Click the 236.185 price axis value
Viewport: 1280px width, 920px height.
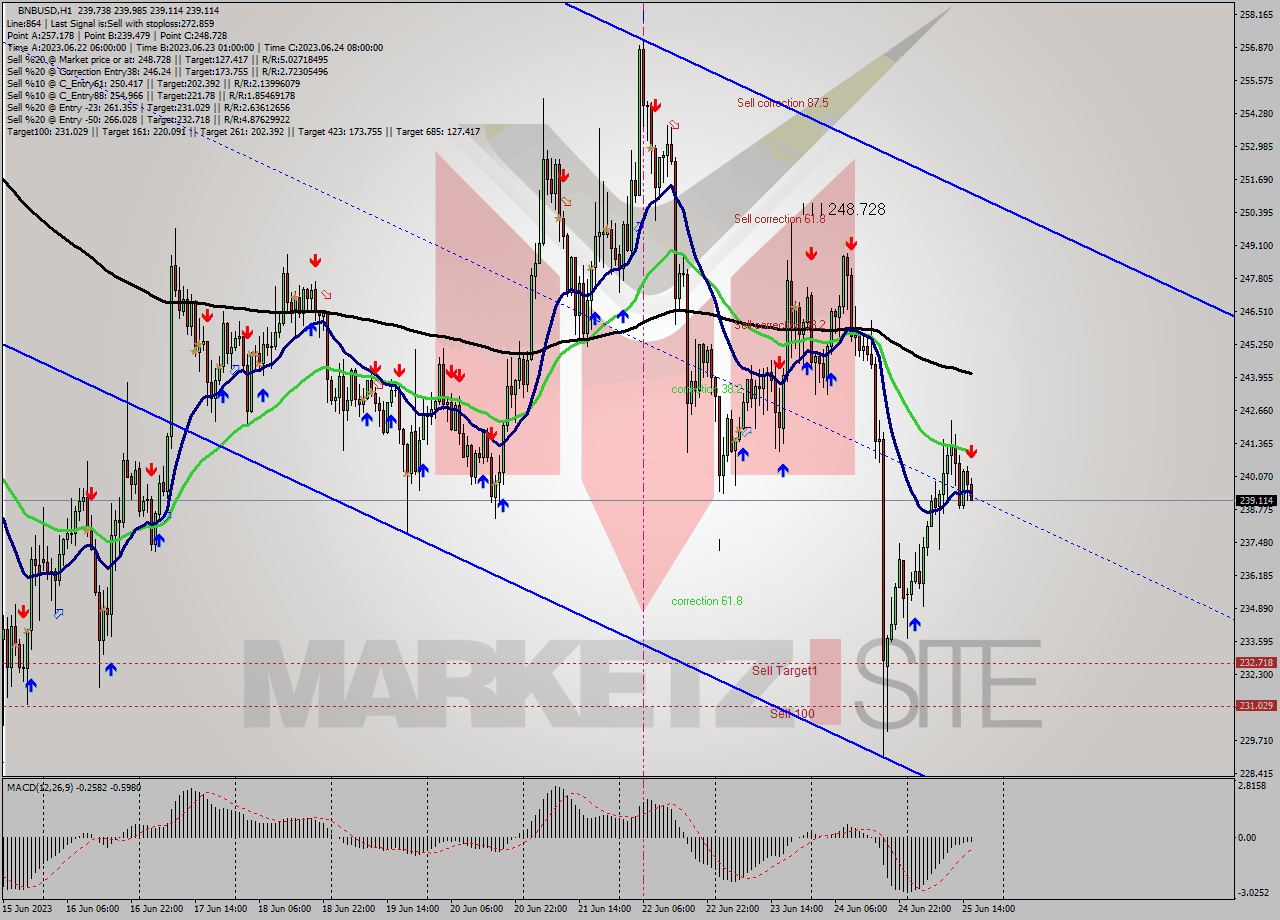pos(1256,575)
